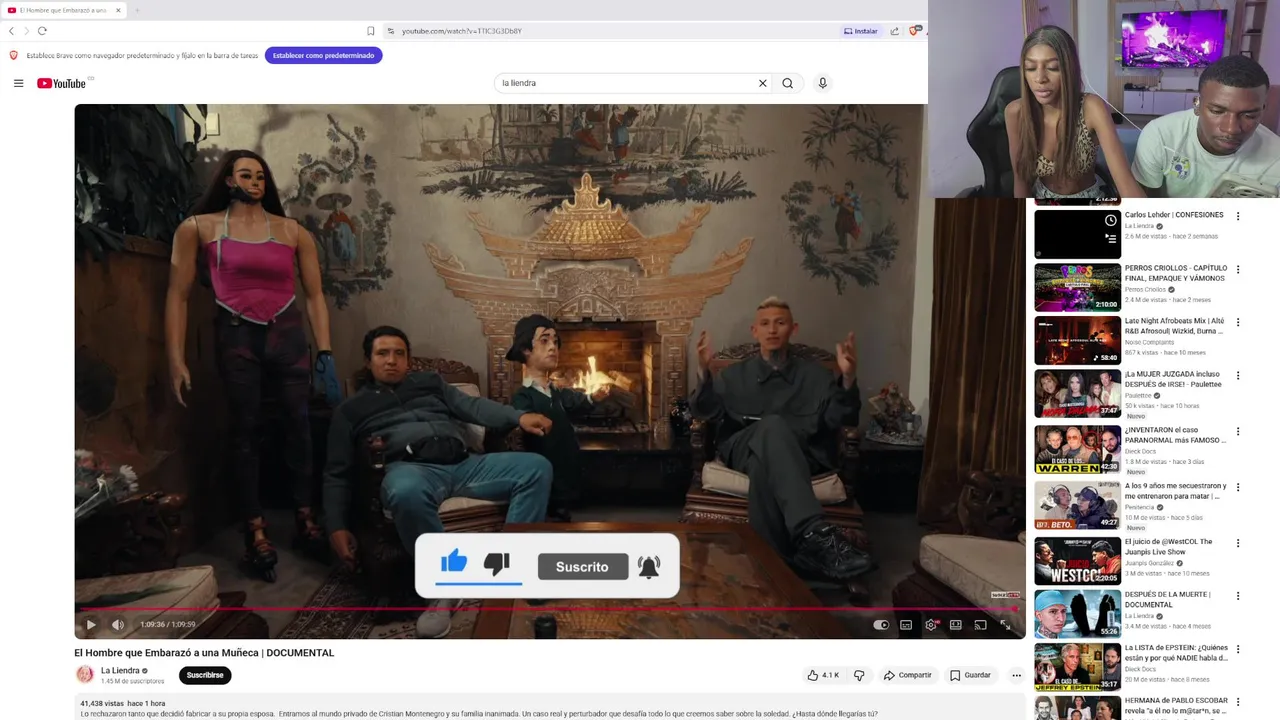
Task: Select the El Hombre que Embarazó browser tab
Action: [x=62, y=10]
